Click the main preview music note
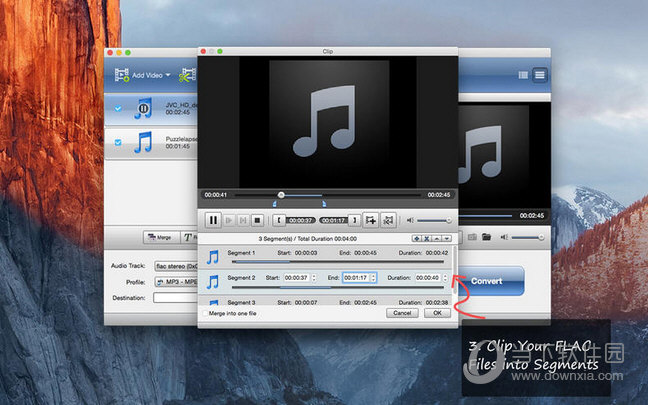 [x=479, y=154]
